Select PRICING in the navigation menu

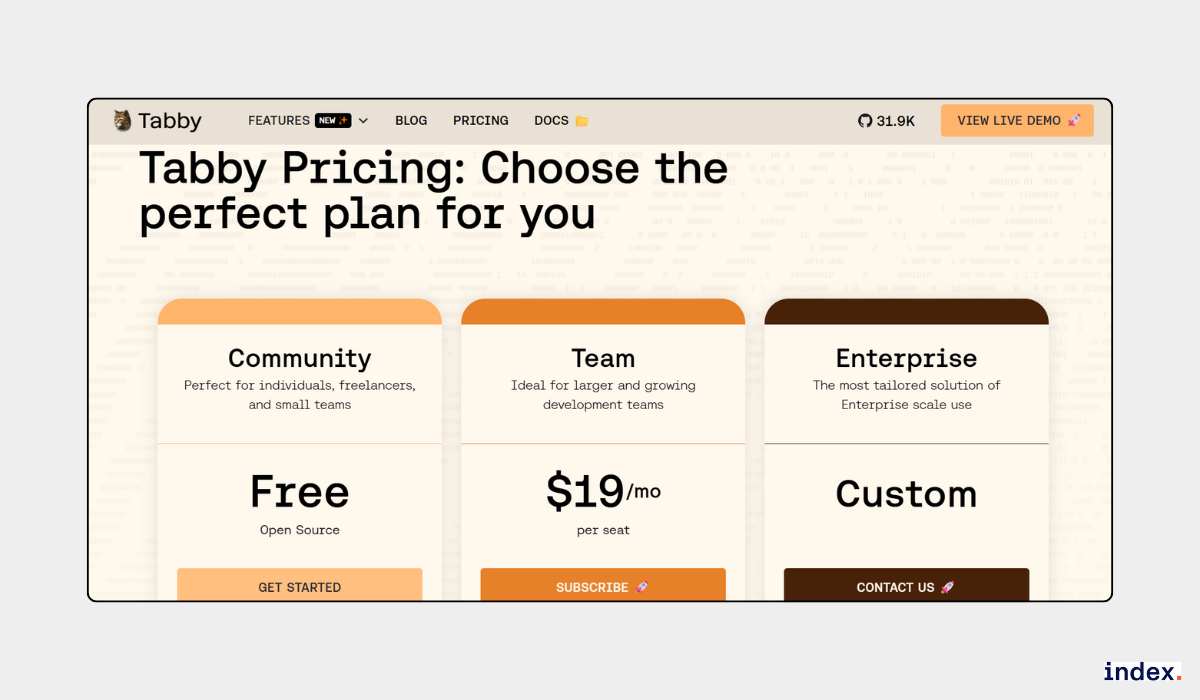click(480, 120)
